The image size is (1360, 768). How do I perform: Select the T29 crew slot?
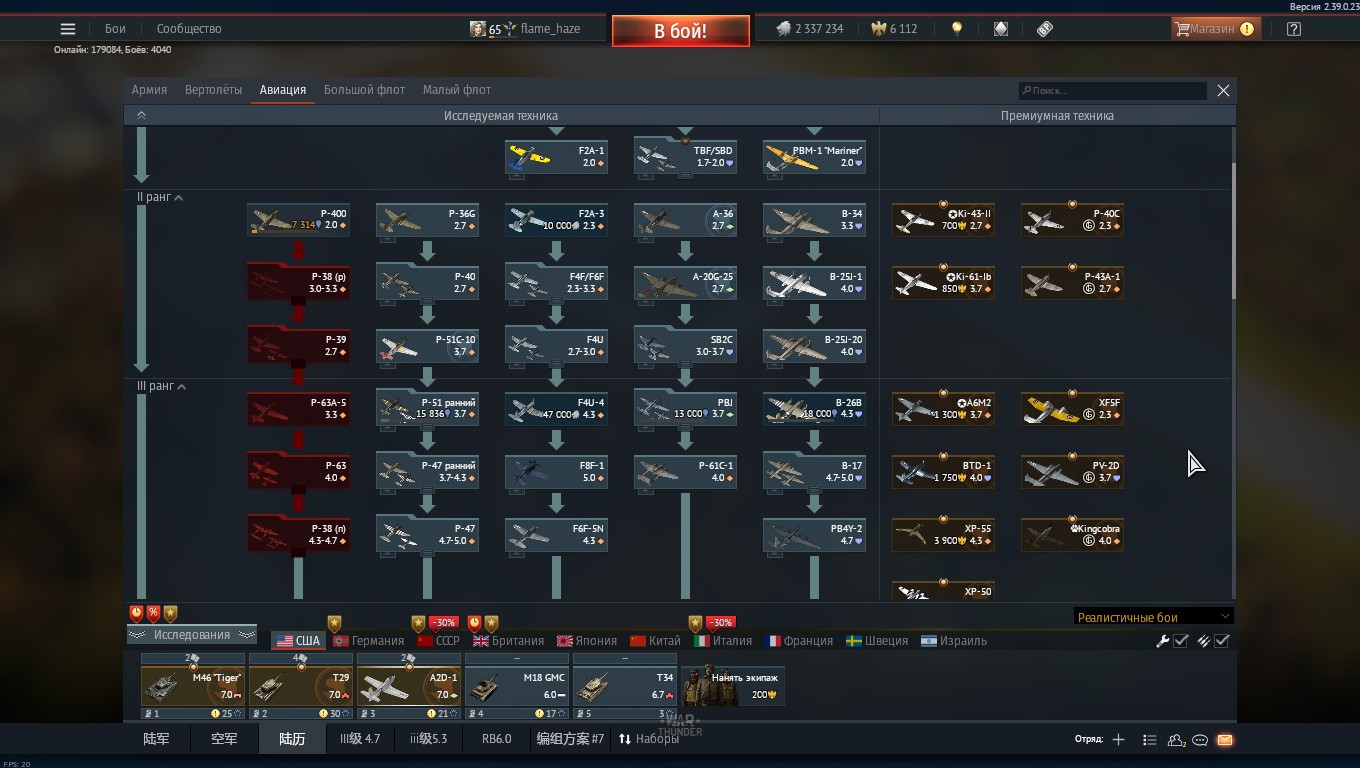[301, 687]
